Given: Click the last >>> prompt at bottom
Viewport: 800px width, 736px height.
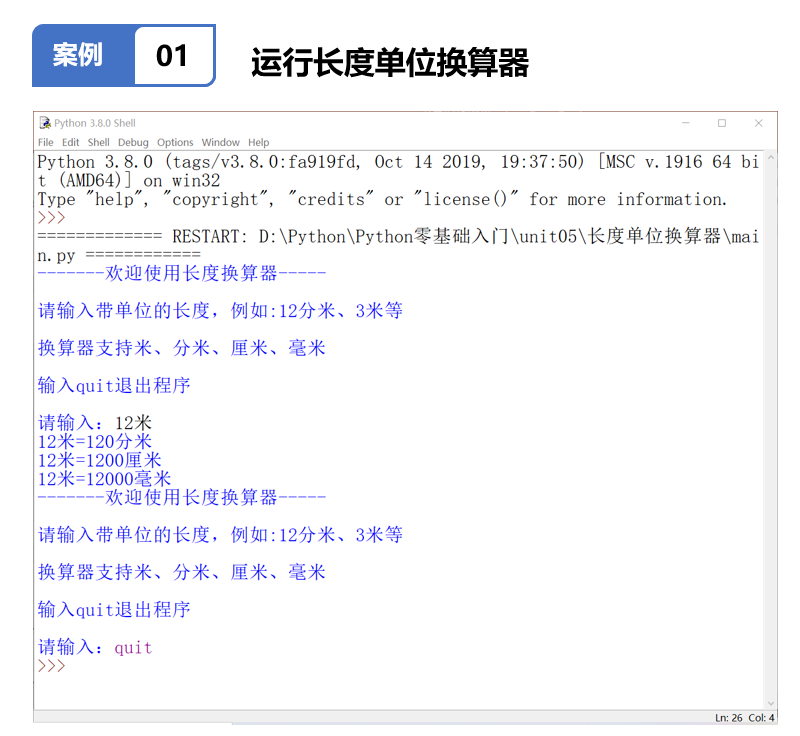Looking at the screenshot, I should [52, 666].
